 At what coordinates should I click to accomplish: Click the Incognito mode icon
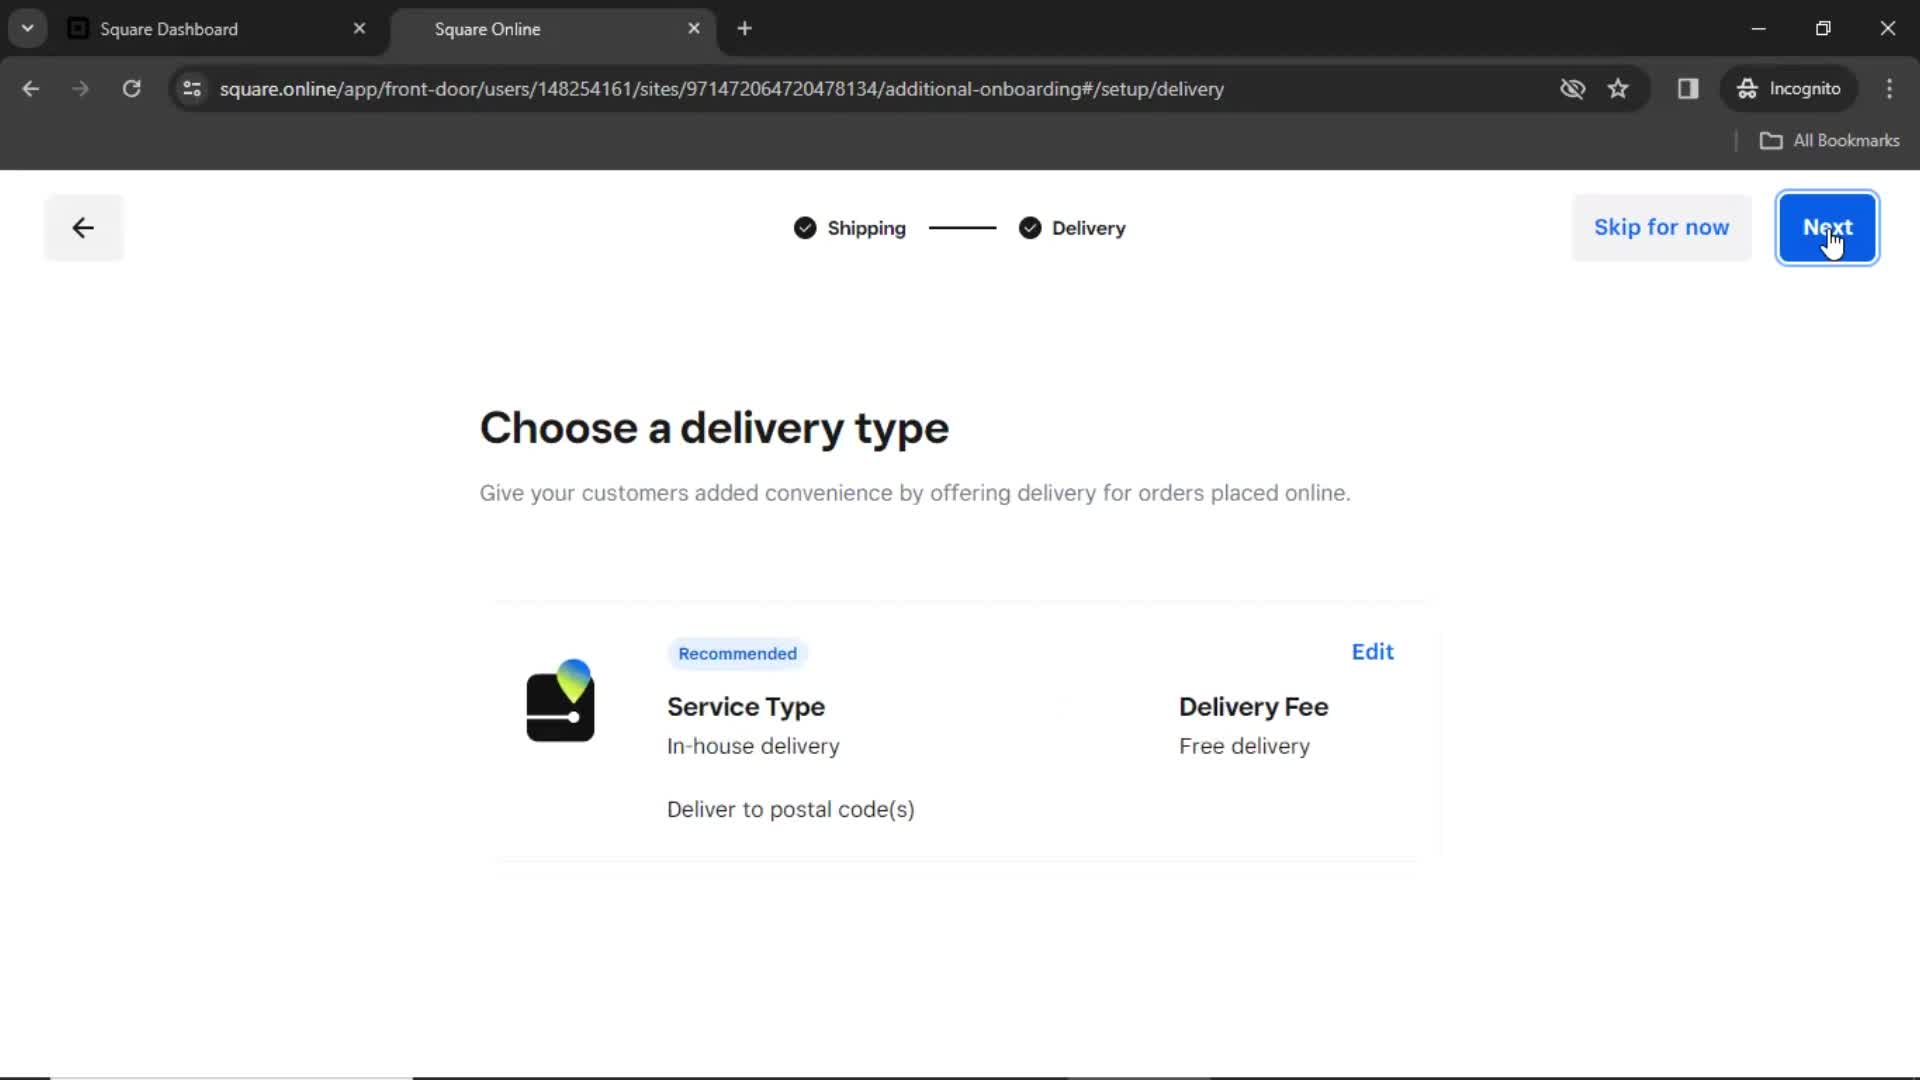click(1746, 88)
